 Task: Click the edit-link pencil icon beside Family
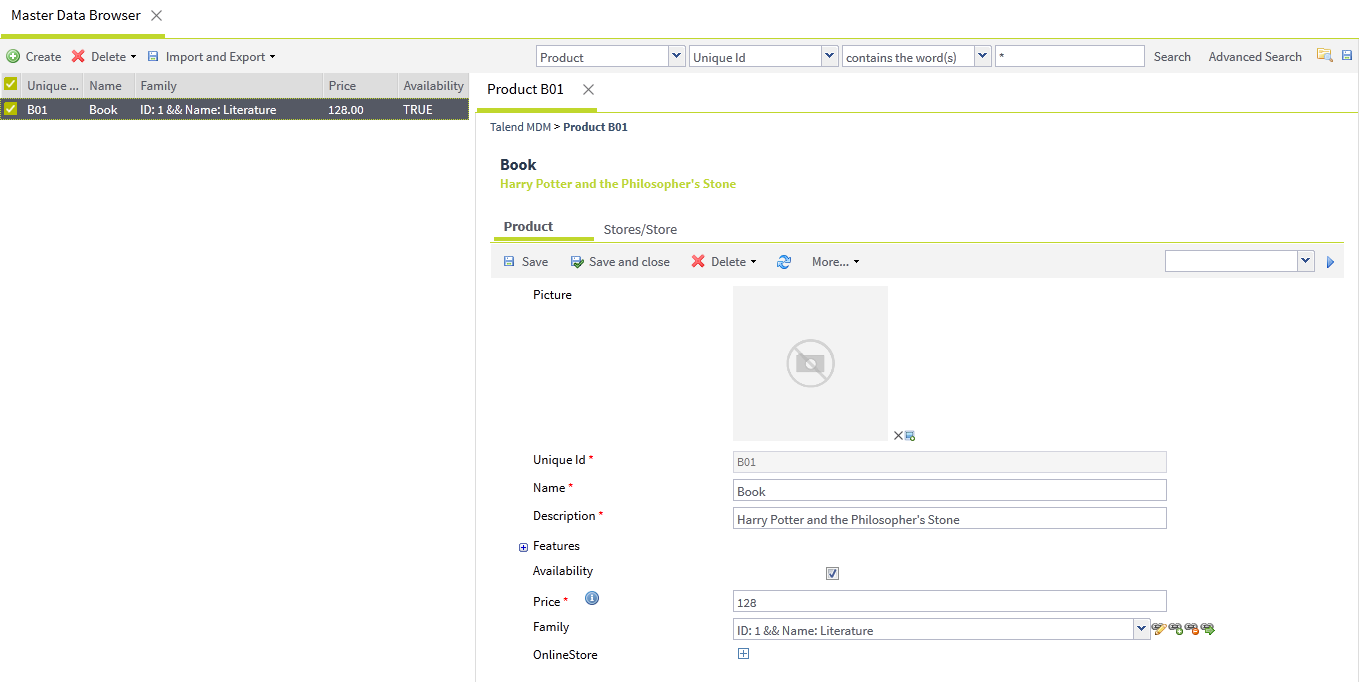pos(1159,629)
